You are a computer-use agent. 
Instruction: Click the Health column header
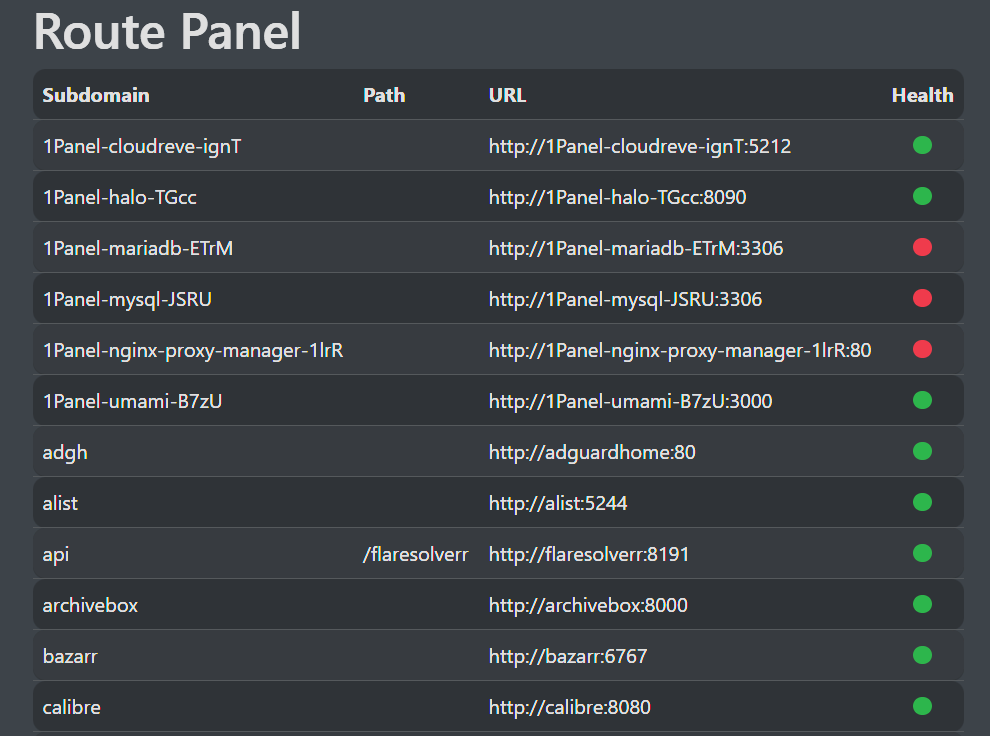tap(922, 95)
